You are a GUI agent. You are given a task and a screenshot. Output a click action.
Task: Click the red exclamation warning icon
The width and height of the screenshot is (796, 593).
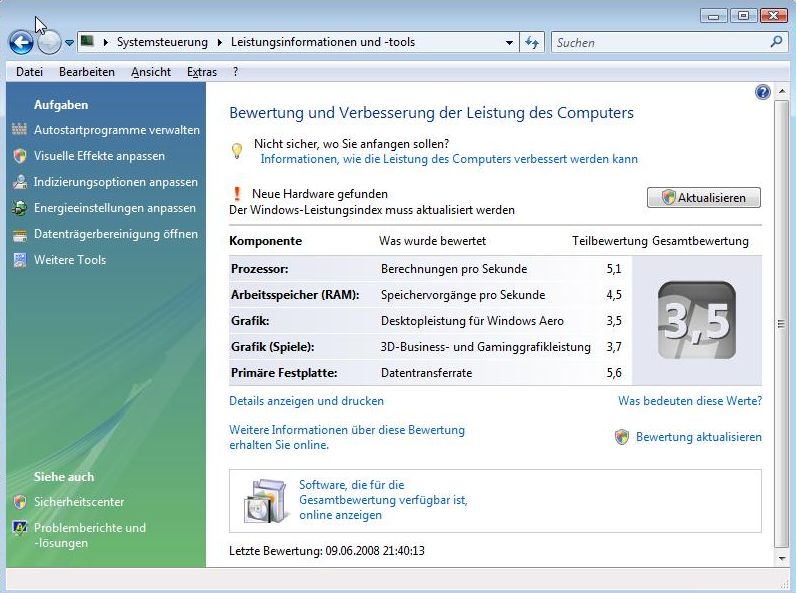tap(237, 193)
